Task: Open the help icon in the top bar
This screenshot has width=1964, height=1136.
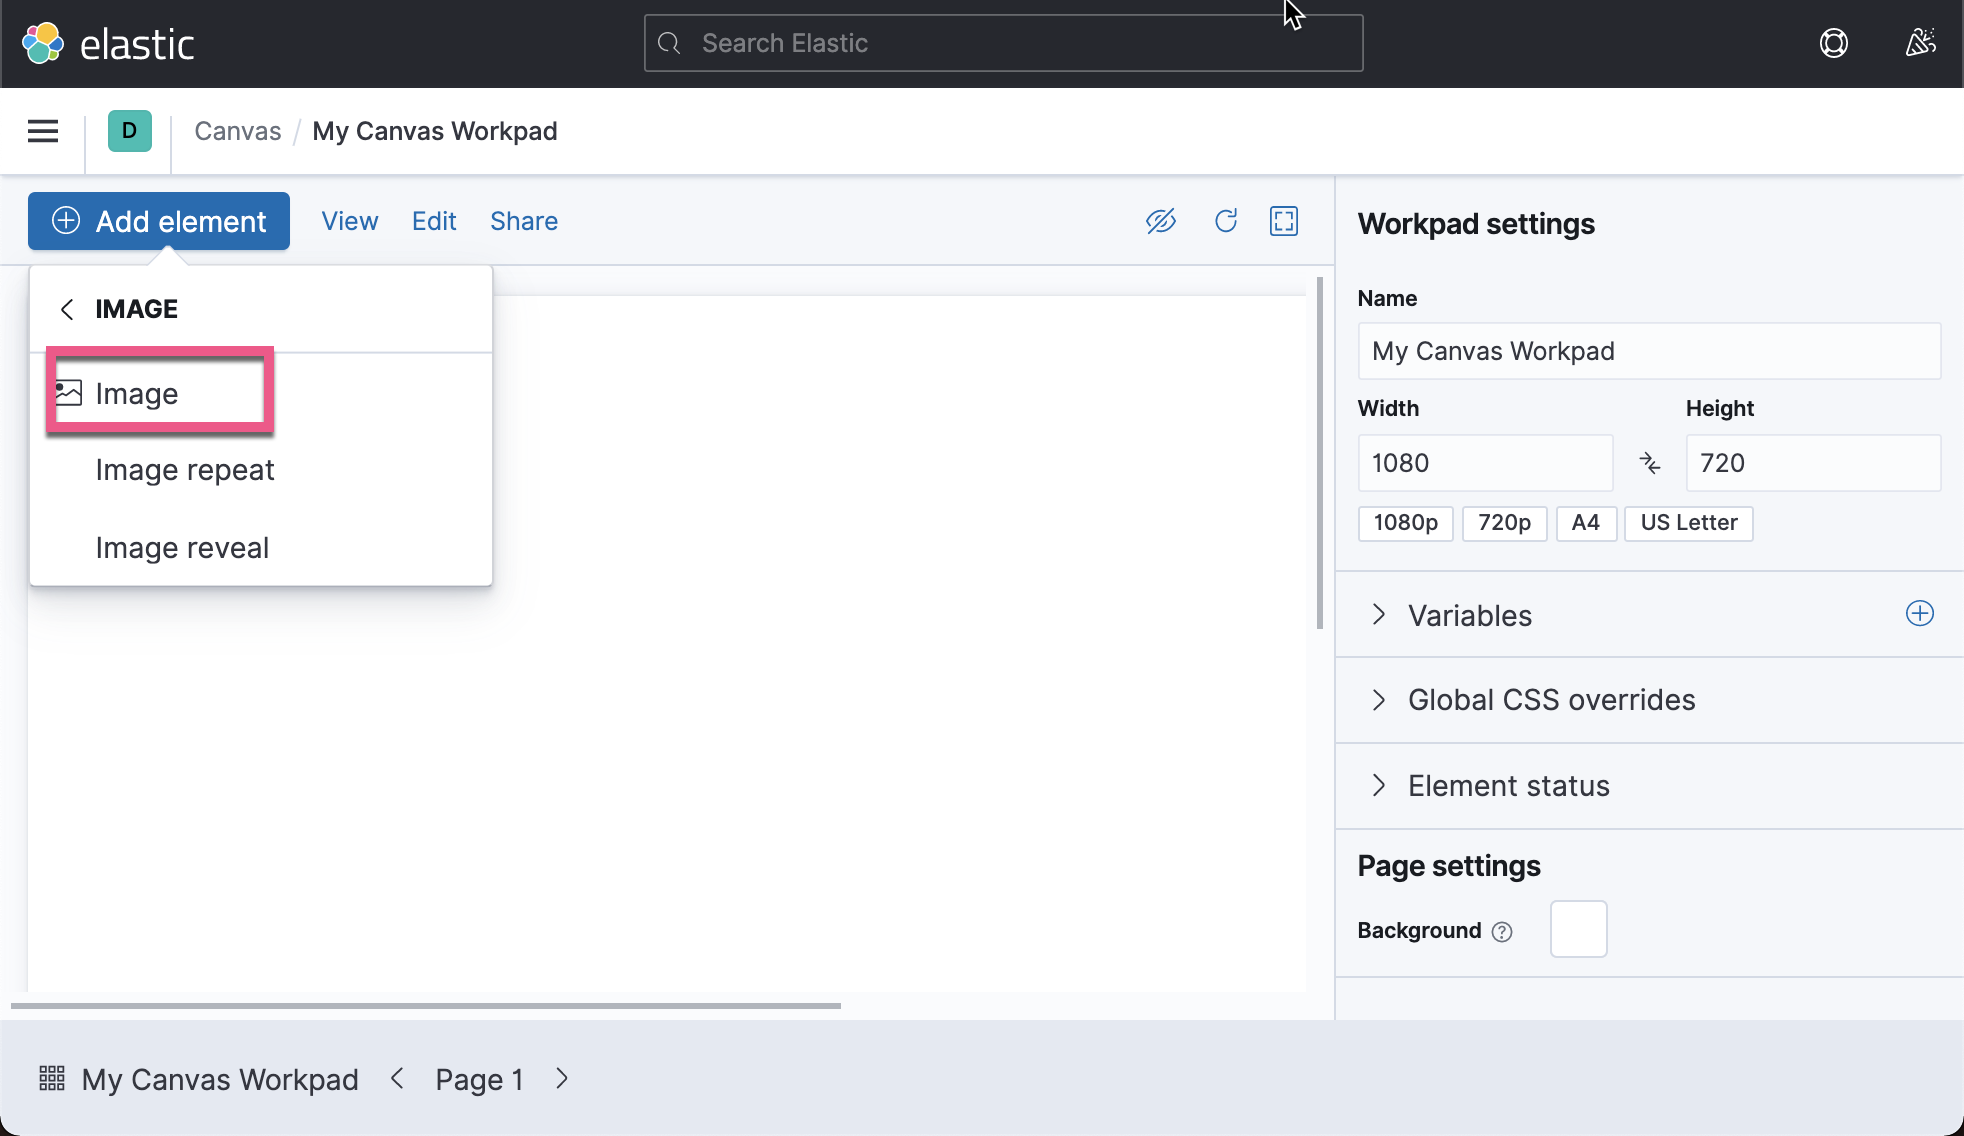Action: [x=1833, y=43]
